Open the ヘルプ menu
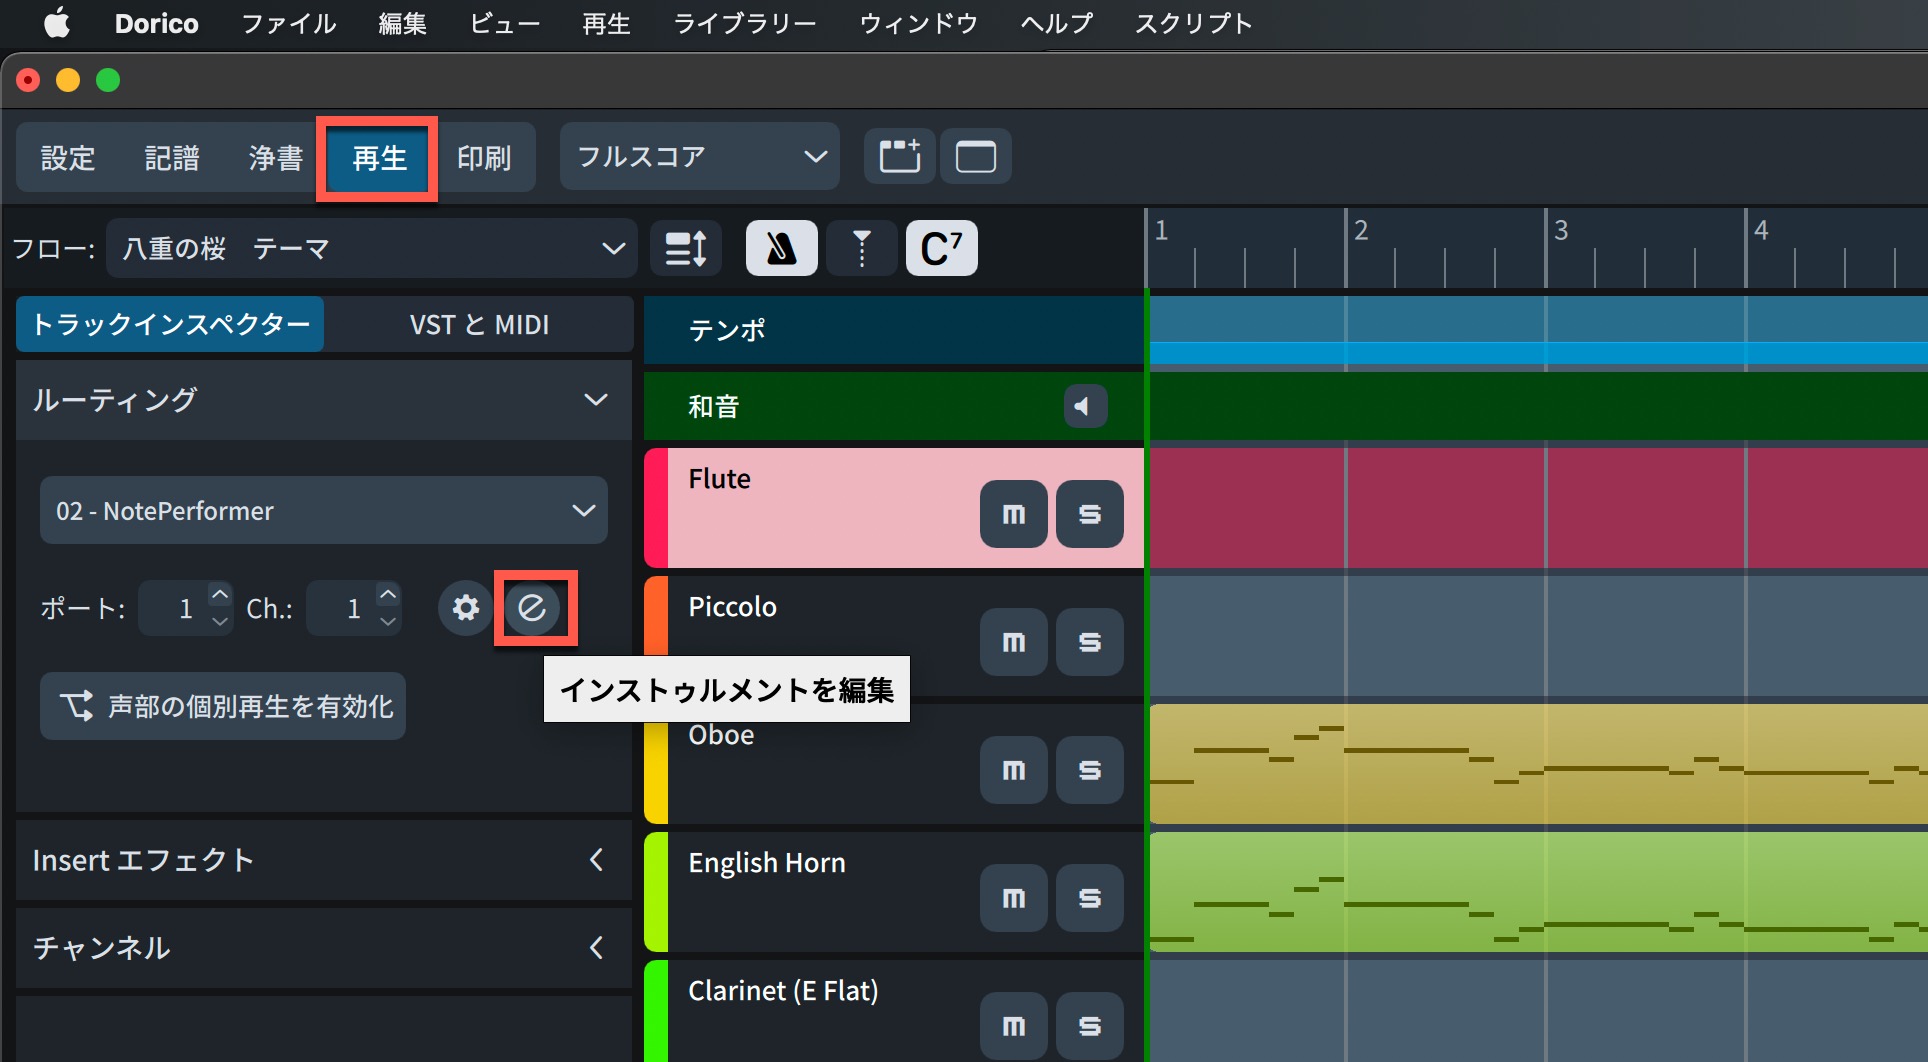This screenshot has width=1928, height=1062. point(1057,23)
